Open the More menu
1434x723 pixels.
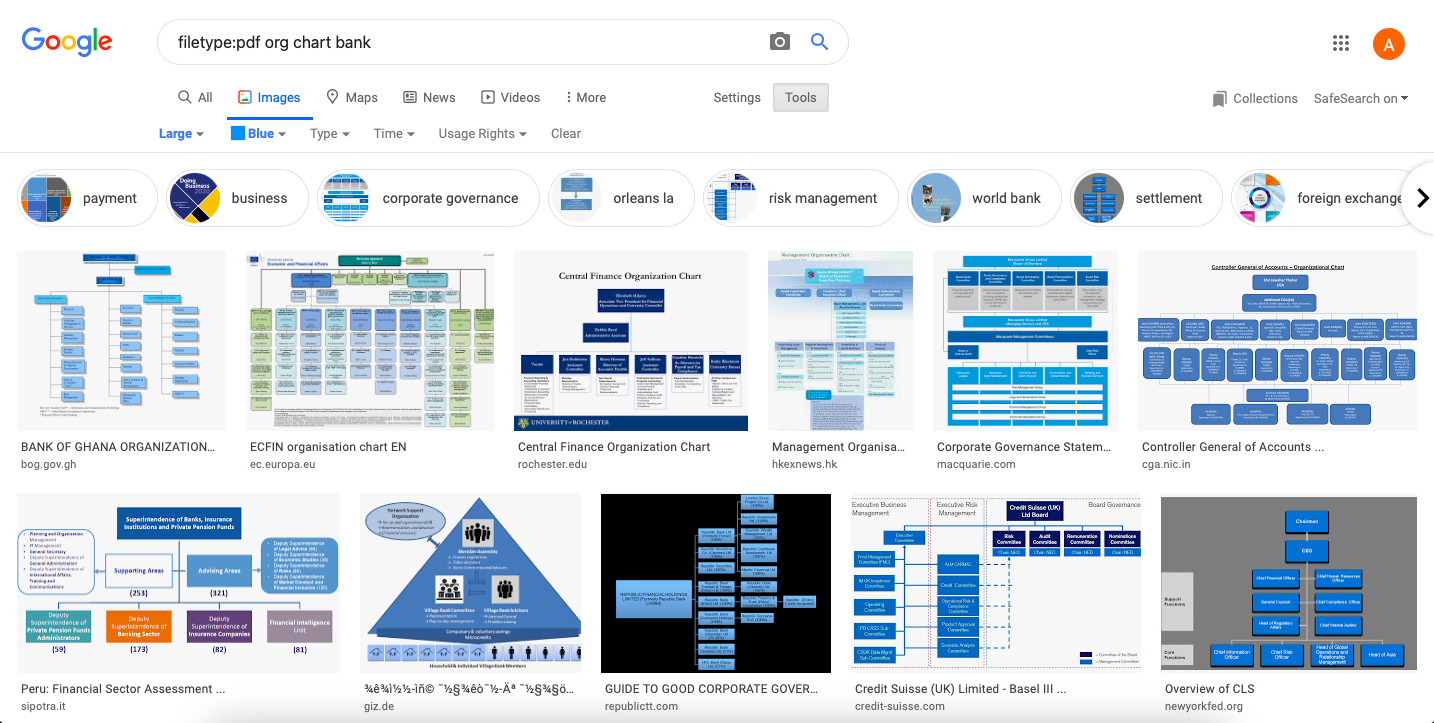tap(585, 97)
